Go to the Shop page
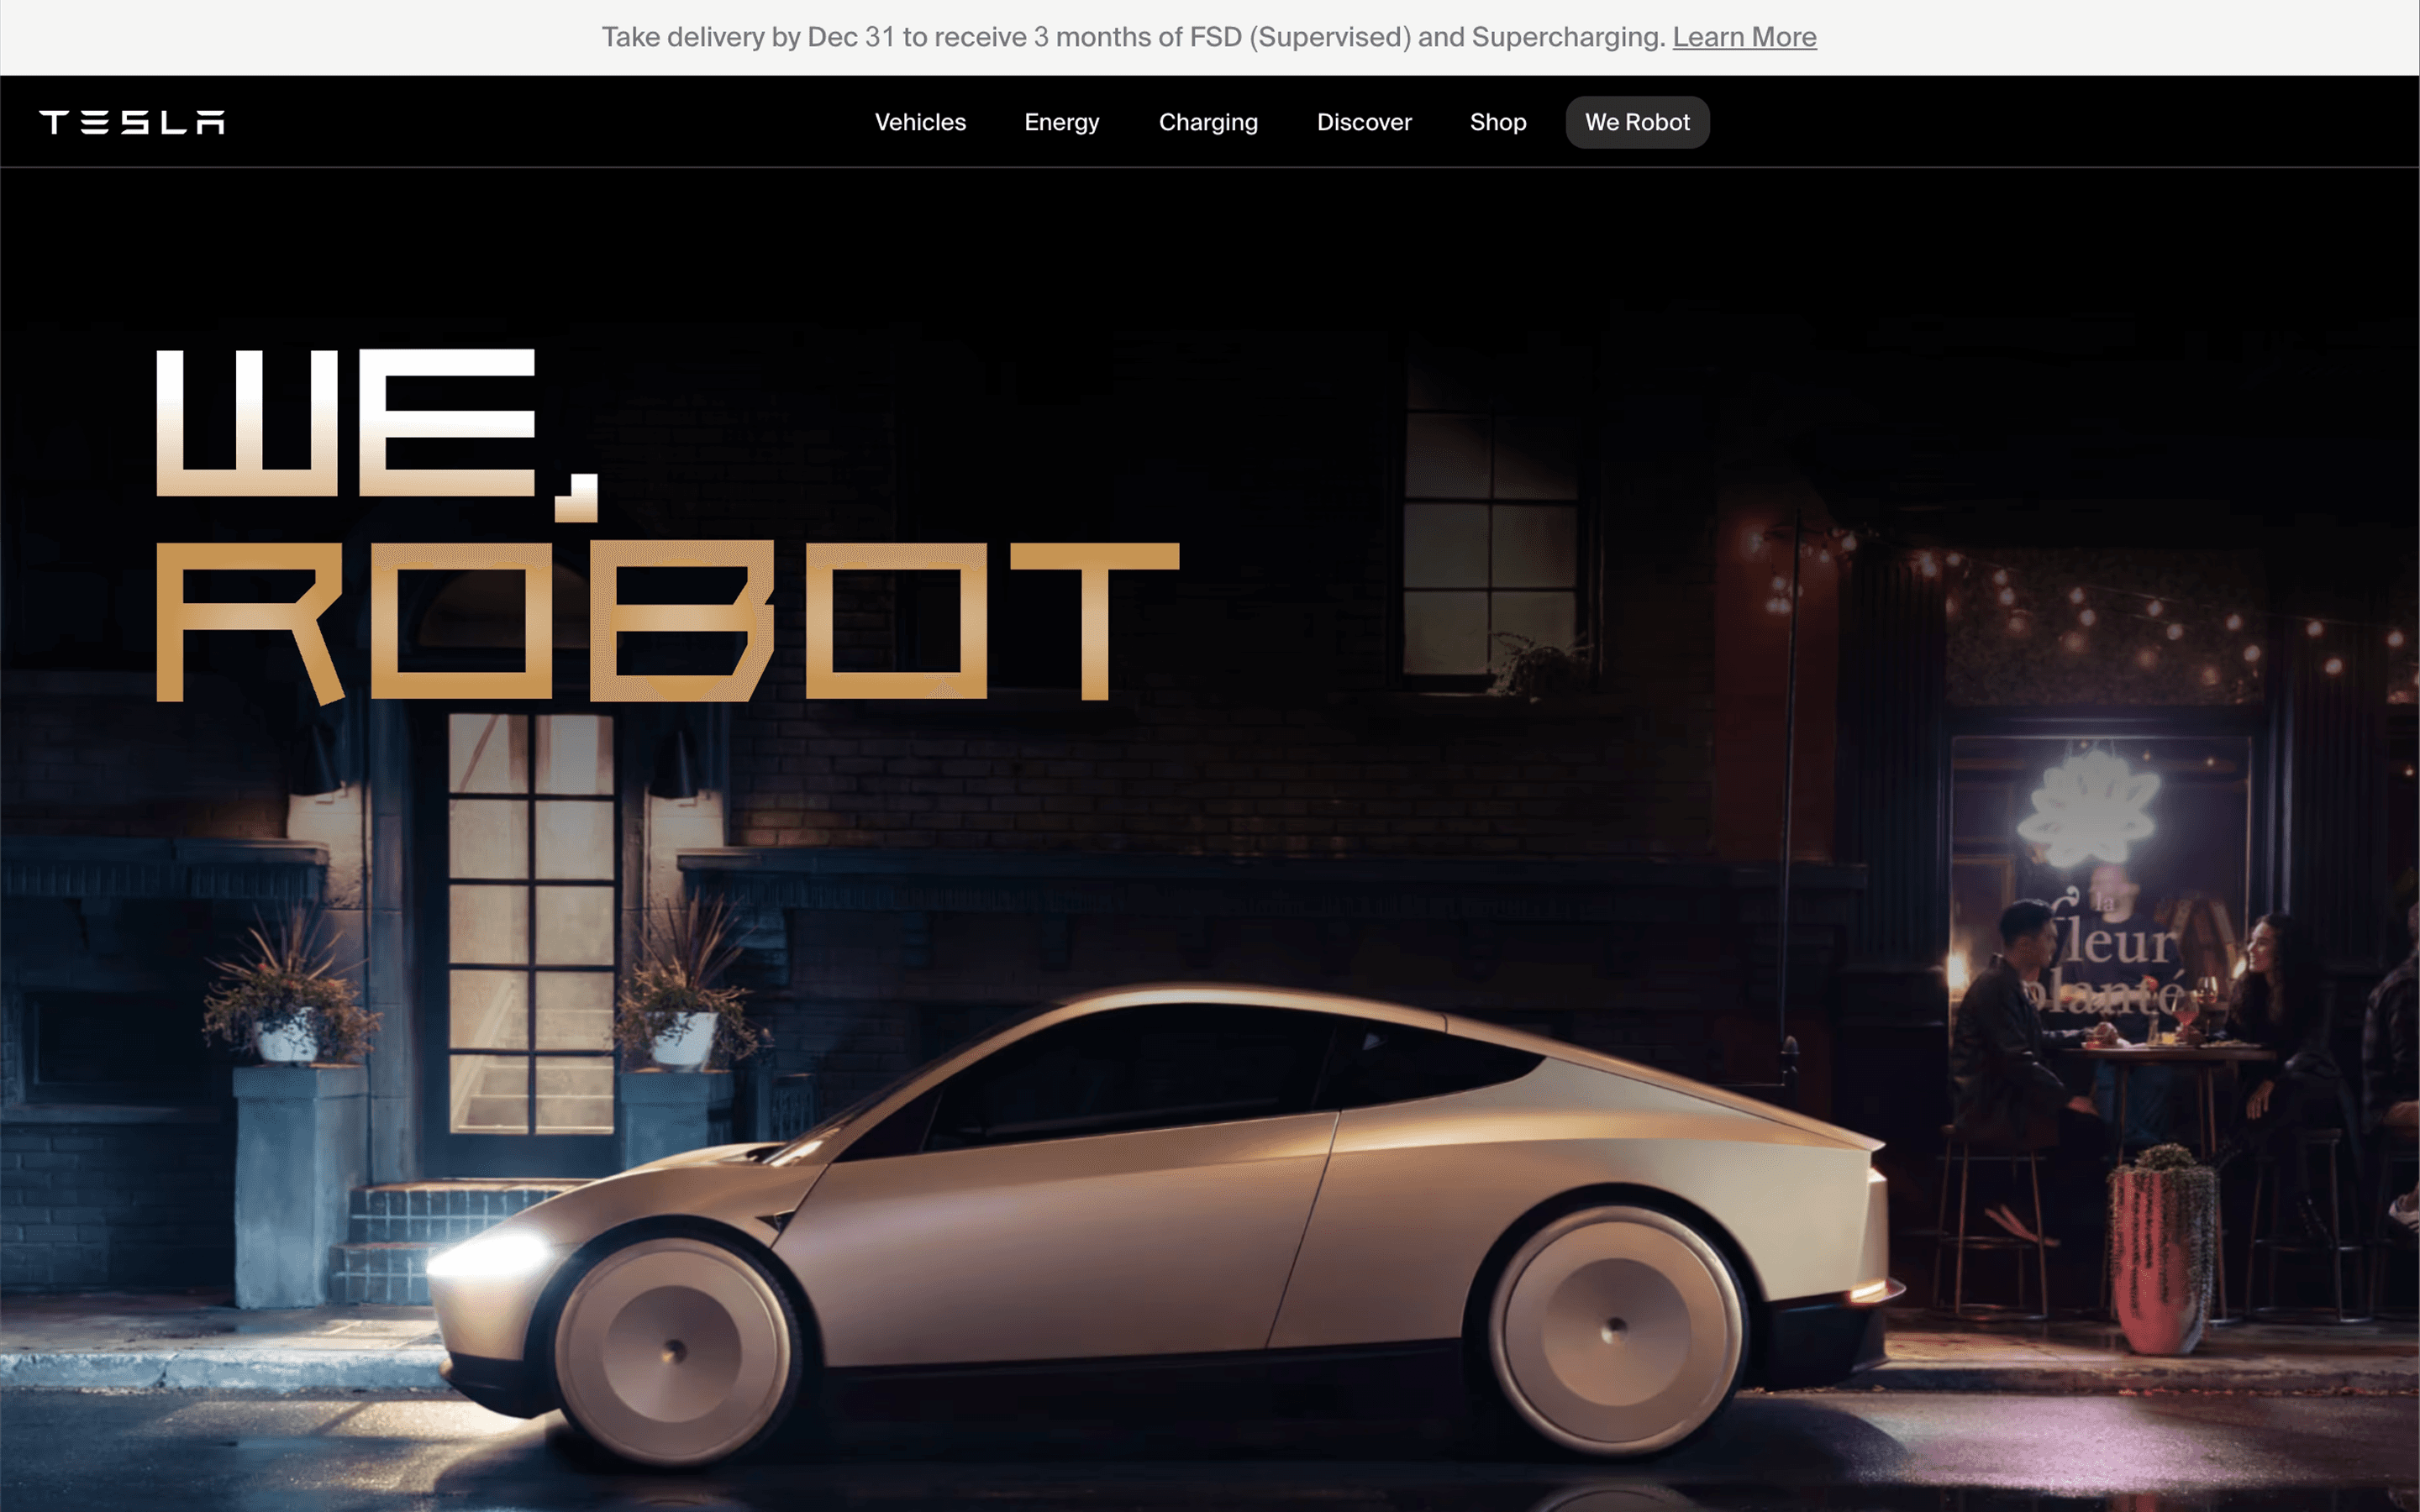This screenshot has height=1512, width=2420. [x=1498, y=122]
